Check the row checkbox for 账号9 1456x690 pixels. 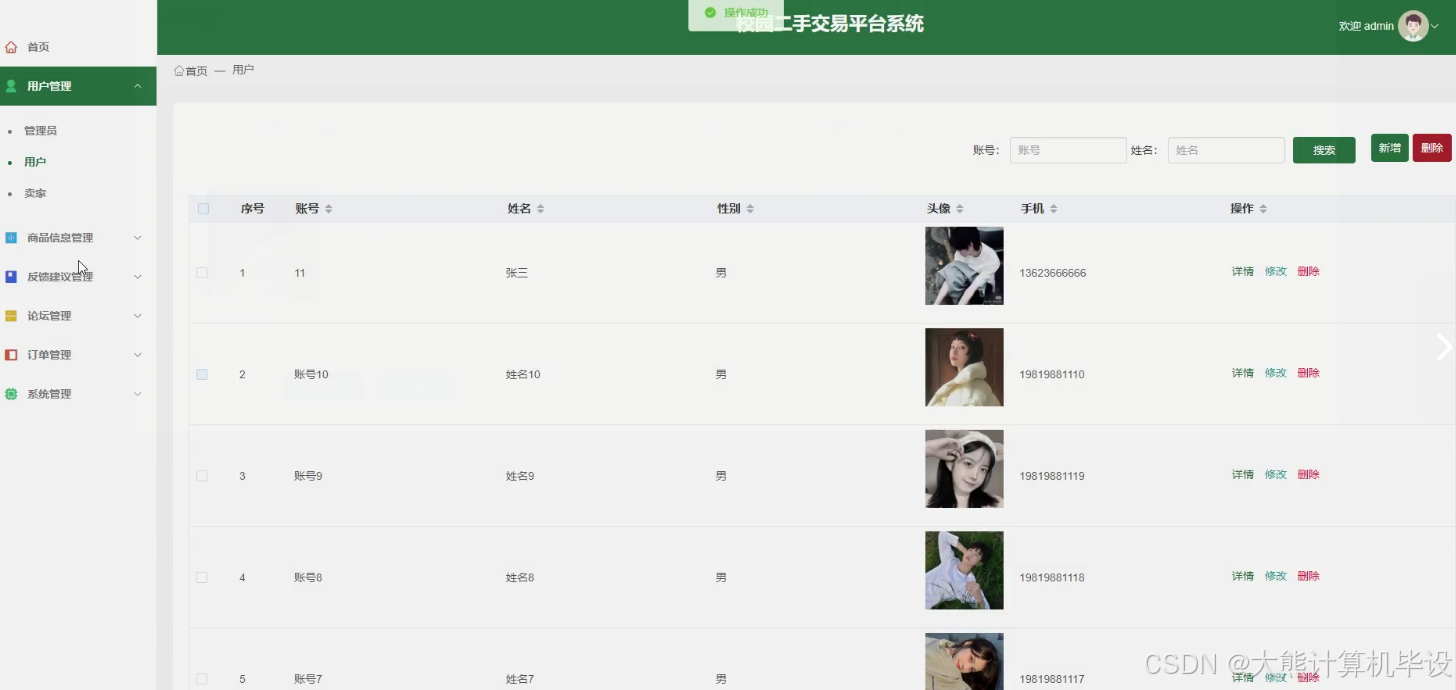[x=202, y=476]
